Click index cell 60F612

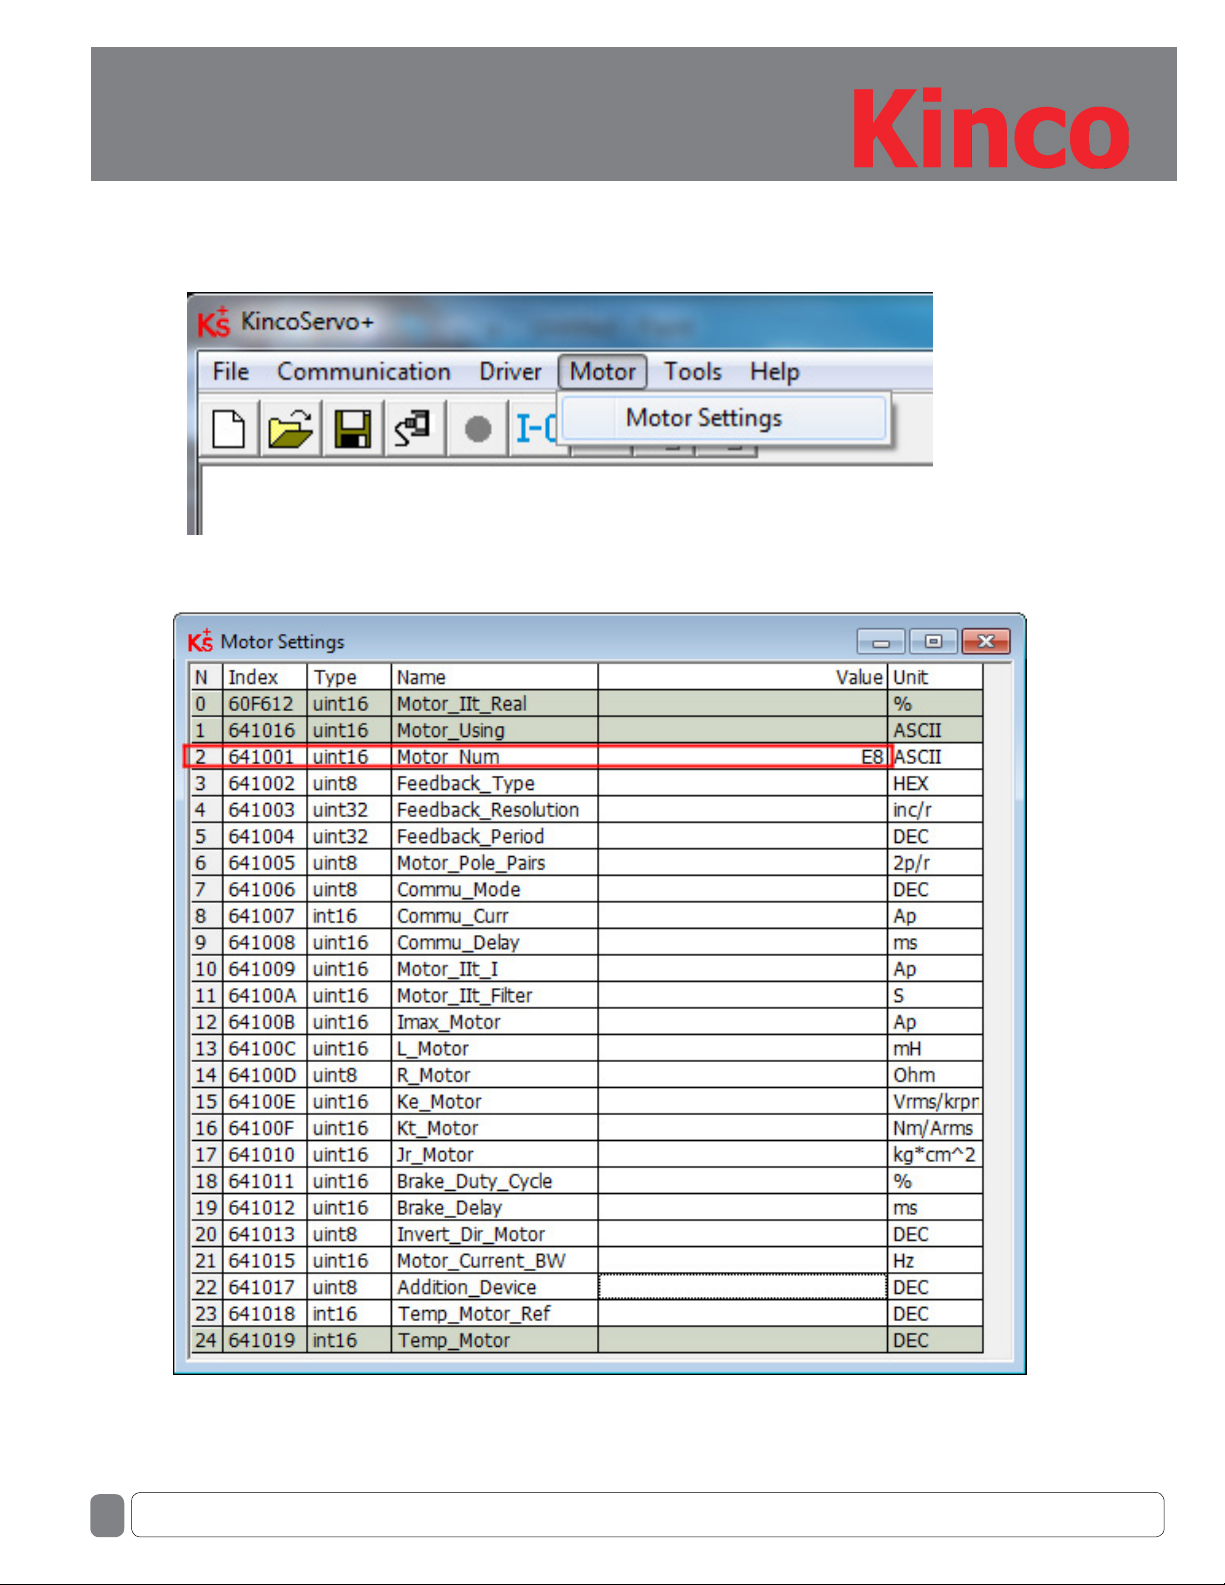coord(264,704)
